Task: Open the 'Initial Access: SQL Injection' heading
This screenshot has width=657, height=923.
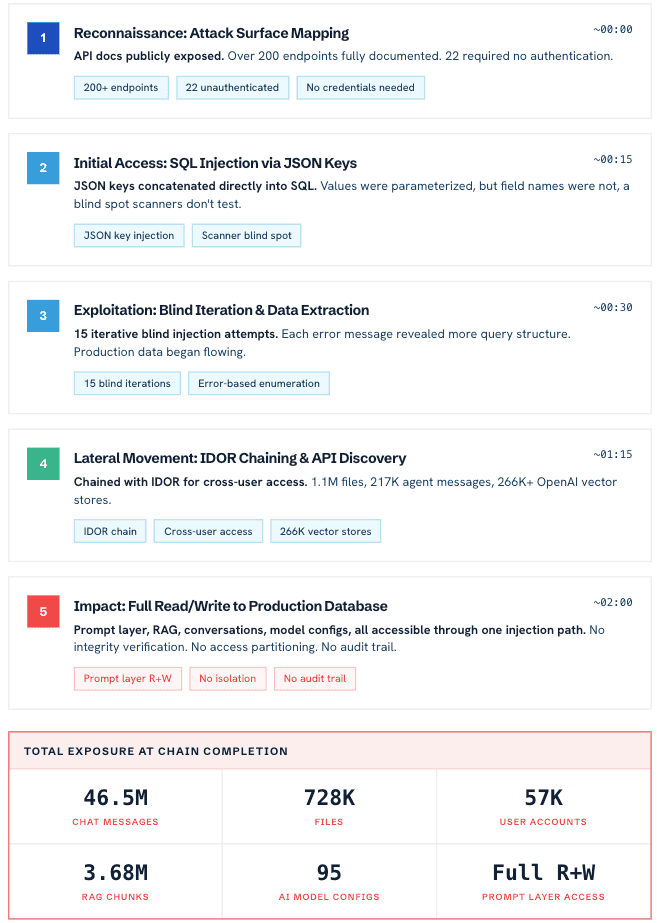Action: (215, 163)
